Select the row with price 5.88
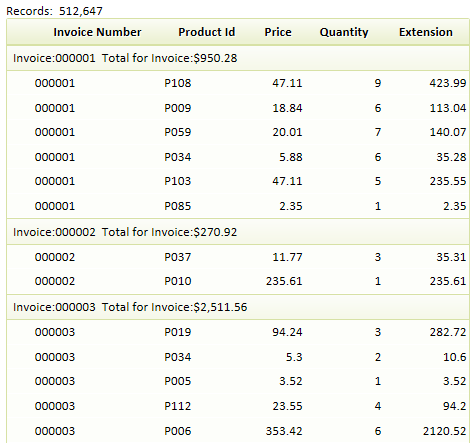Image resolution: width=474 pixels, height=443 pixels. [x=238, y=157]
